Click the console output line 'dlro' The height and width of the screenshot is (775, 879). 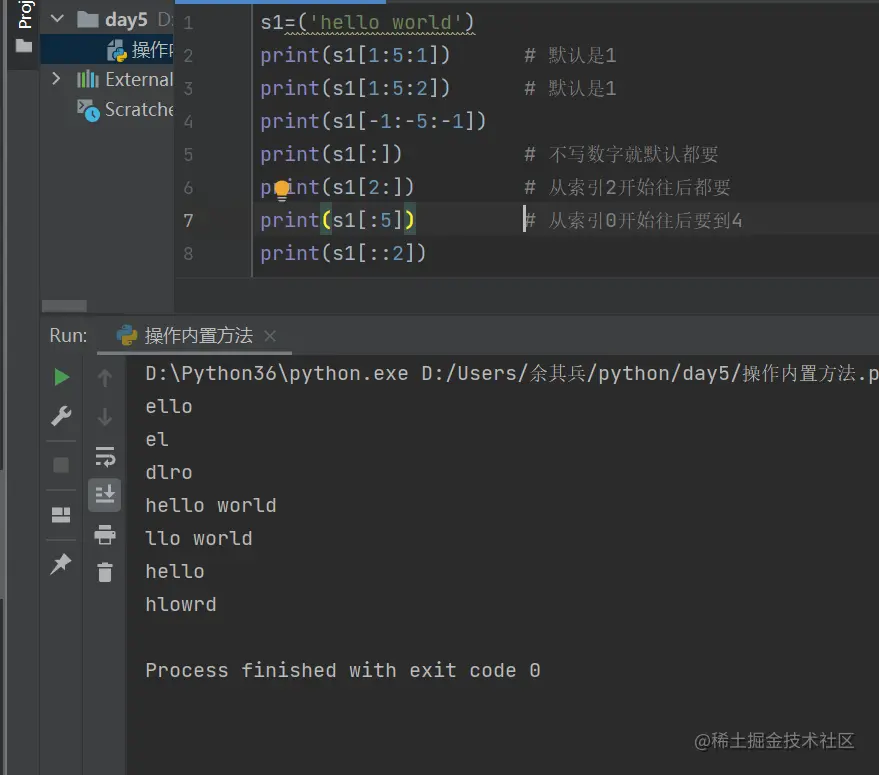click(169, 472)
